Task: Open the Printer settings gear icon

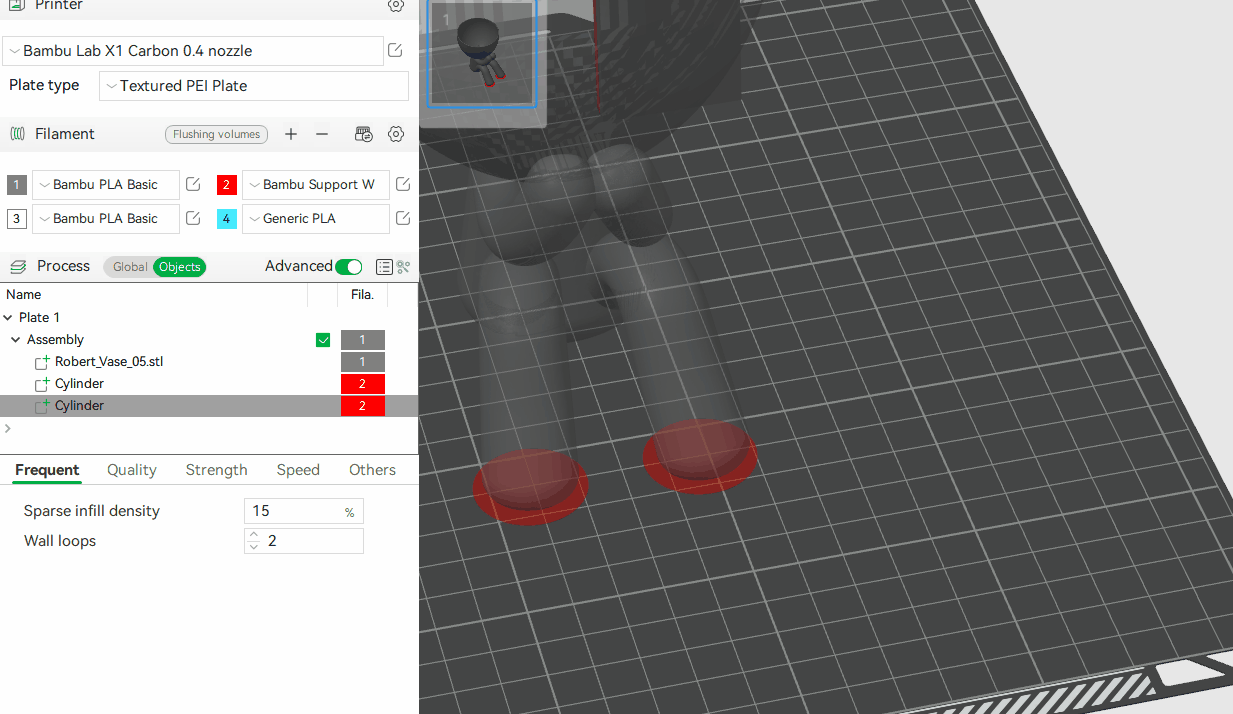Action: pos(396,6)
